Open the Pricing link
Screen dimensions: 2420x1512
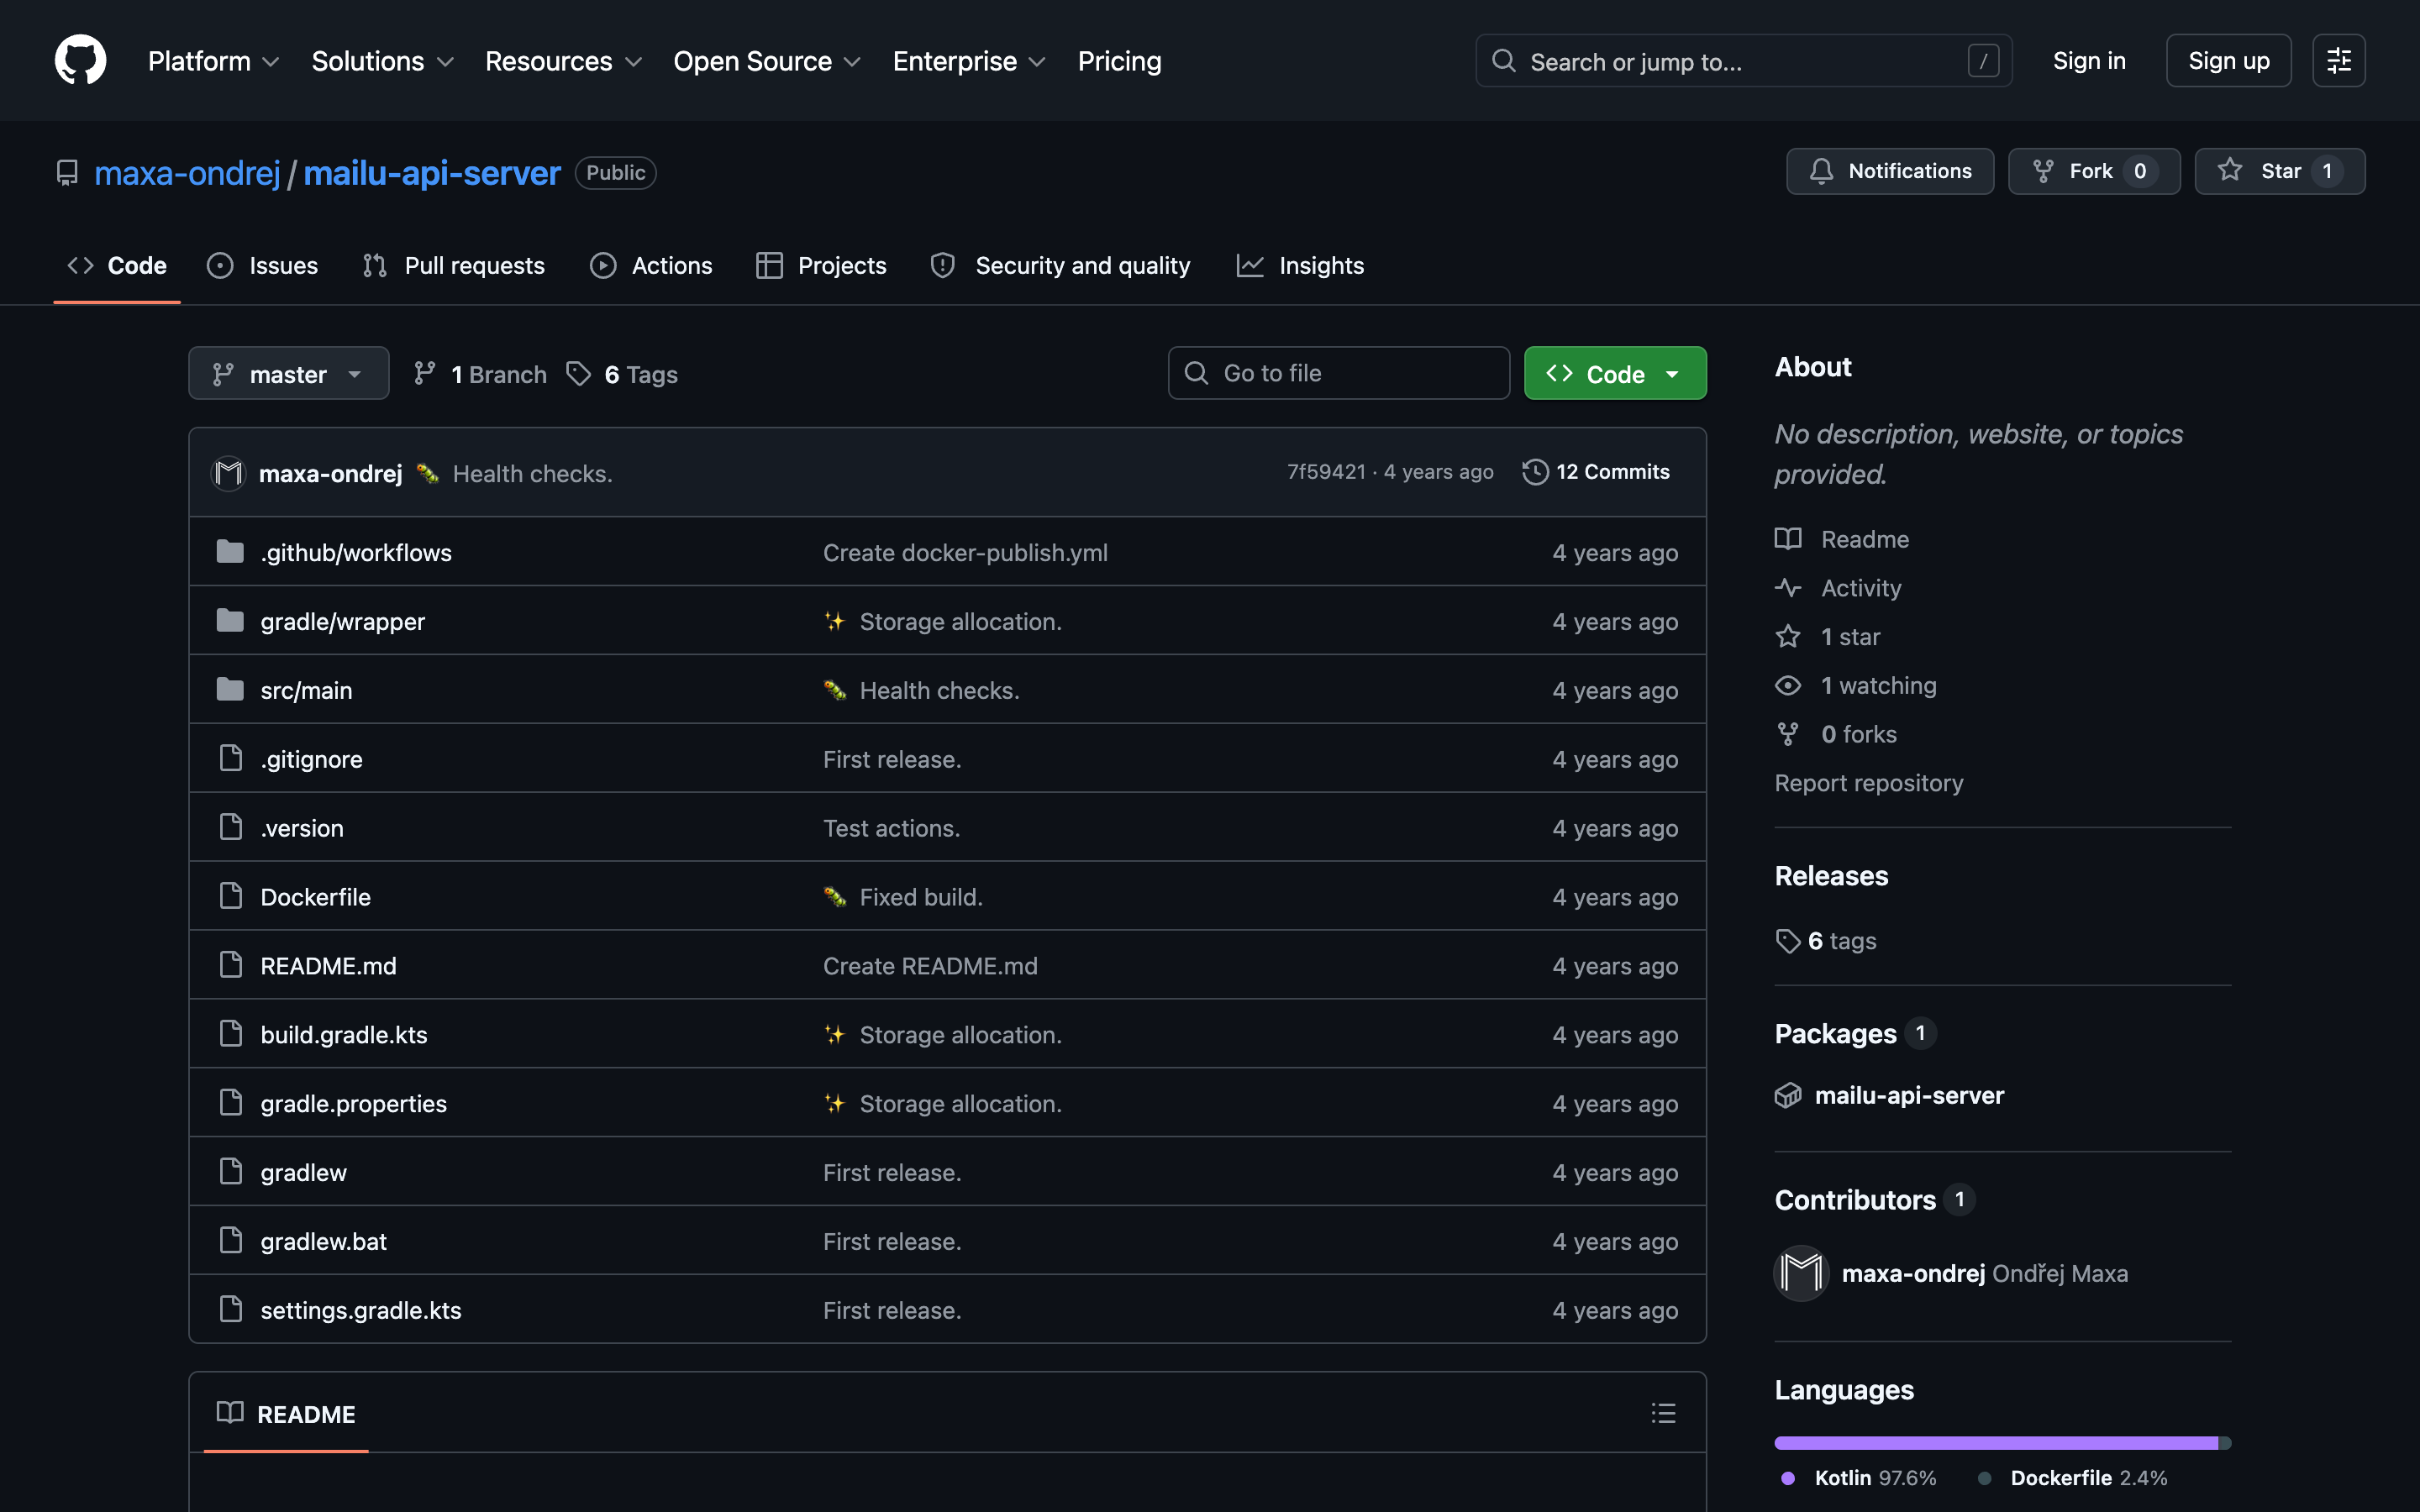pos(1119,61)
